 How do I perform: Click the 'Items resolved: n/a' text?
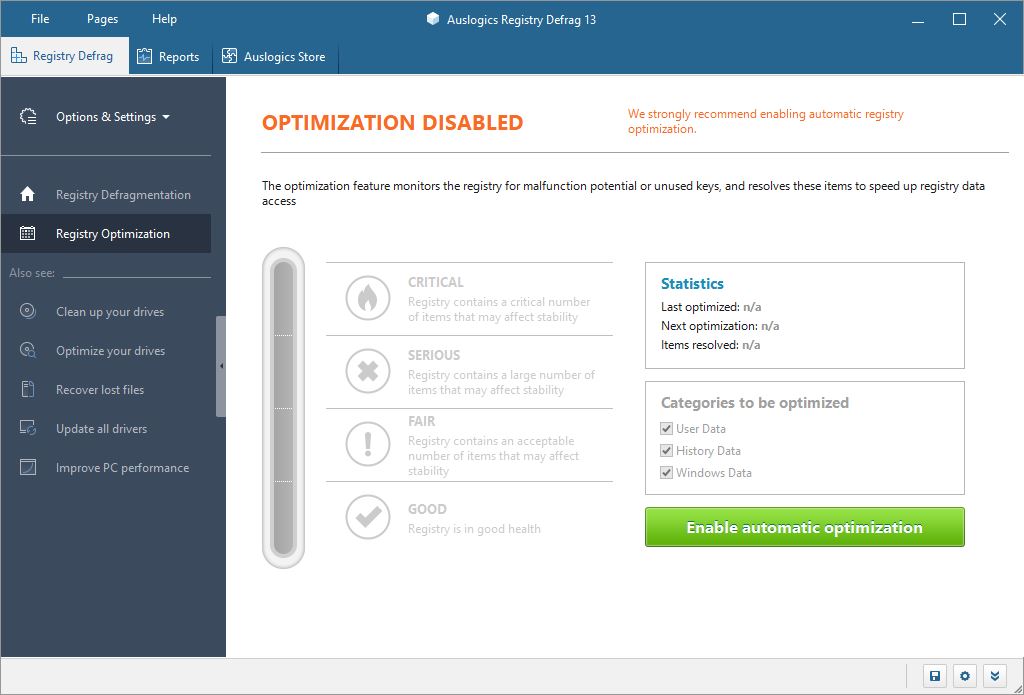click(711, 345)
